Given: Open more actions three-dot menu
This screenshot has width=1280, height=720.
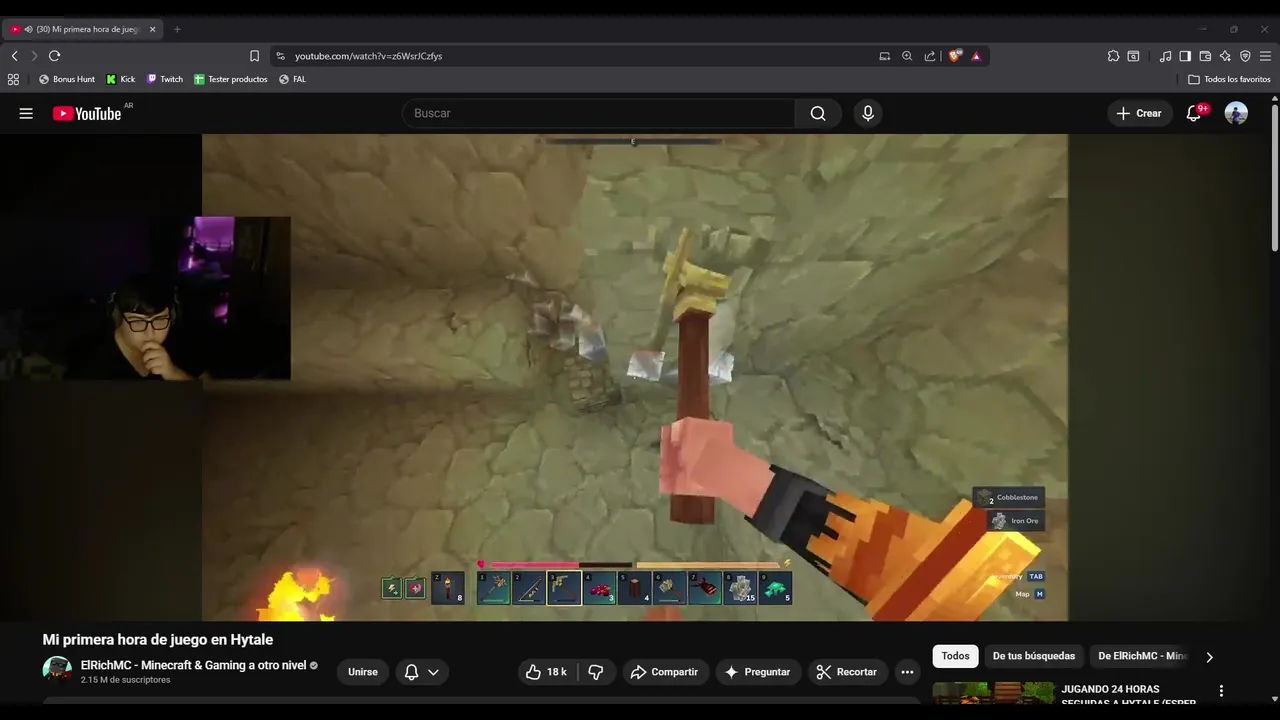Looking at the screenshot, I should (907, 672).
